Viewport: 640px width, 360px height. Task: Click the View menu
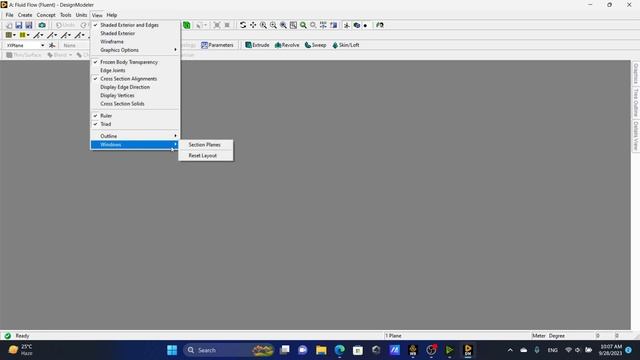tap(97, 15)
